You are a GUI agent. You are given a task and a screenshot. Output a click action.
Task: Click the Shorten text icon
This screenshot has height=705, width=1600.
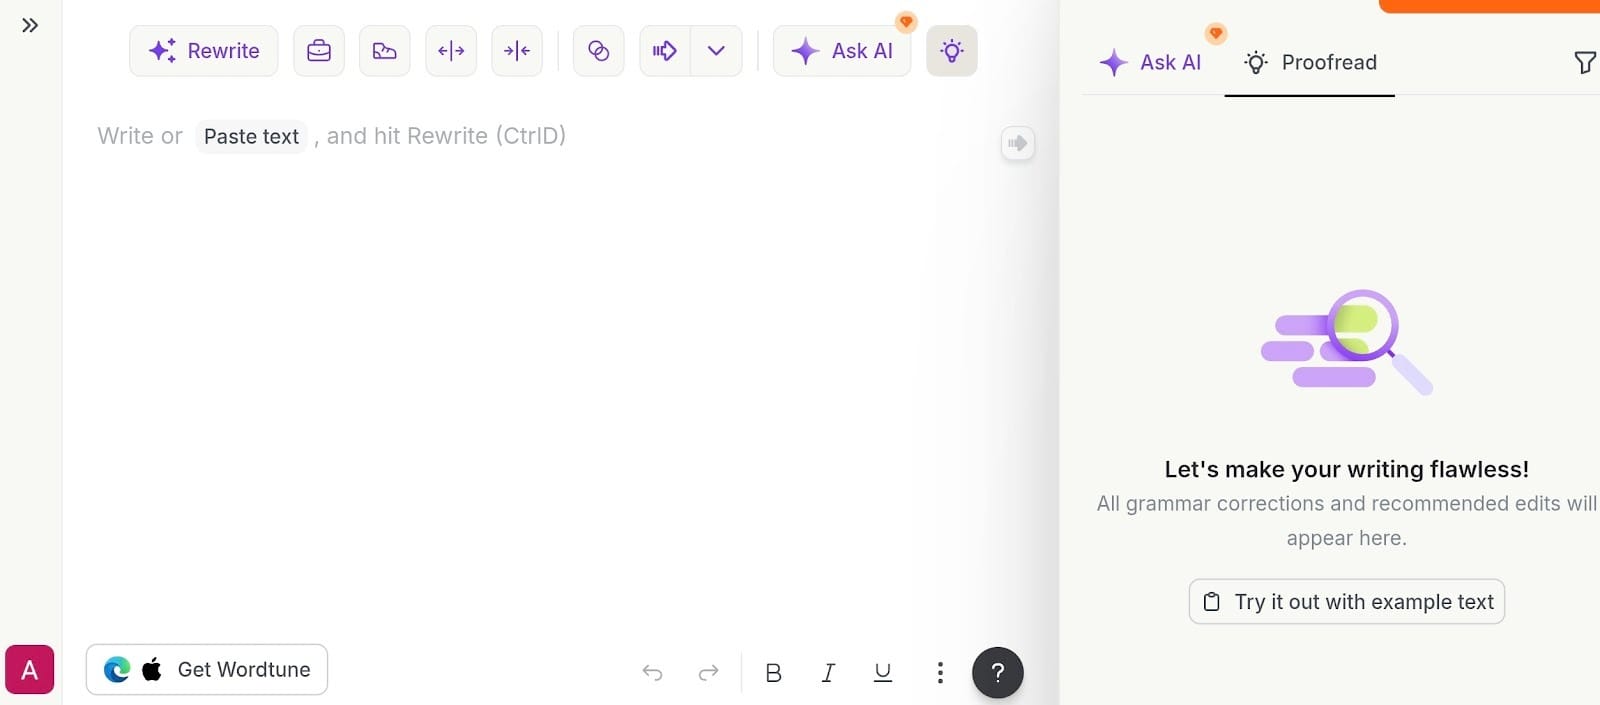point(517,51)
